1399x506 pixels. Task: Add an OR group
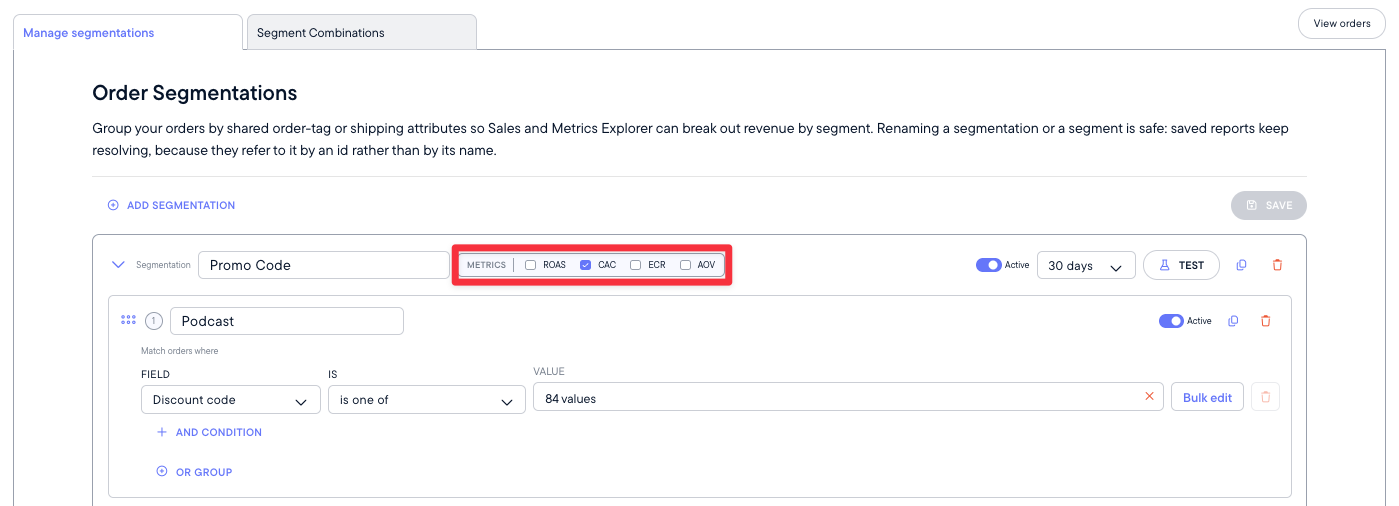[x=194, y=472]
